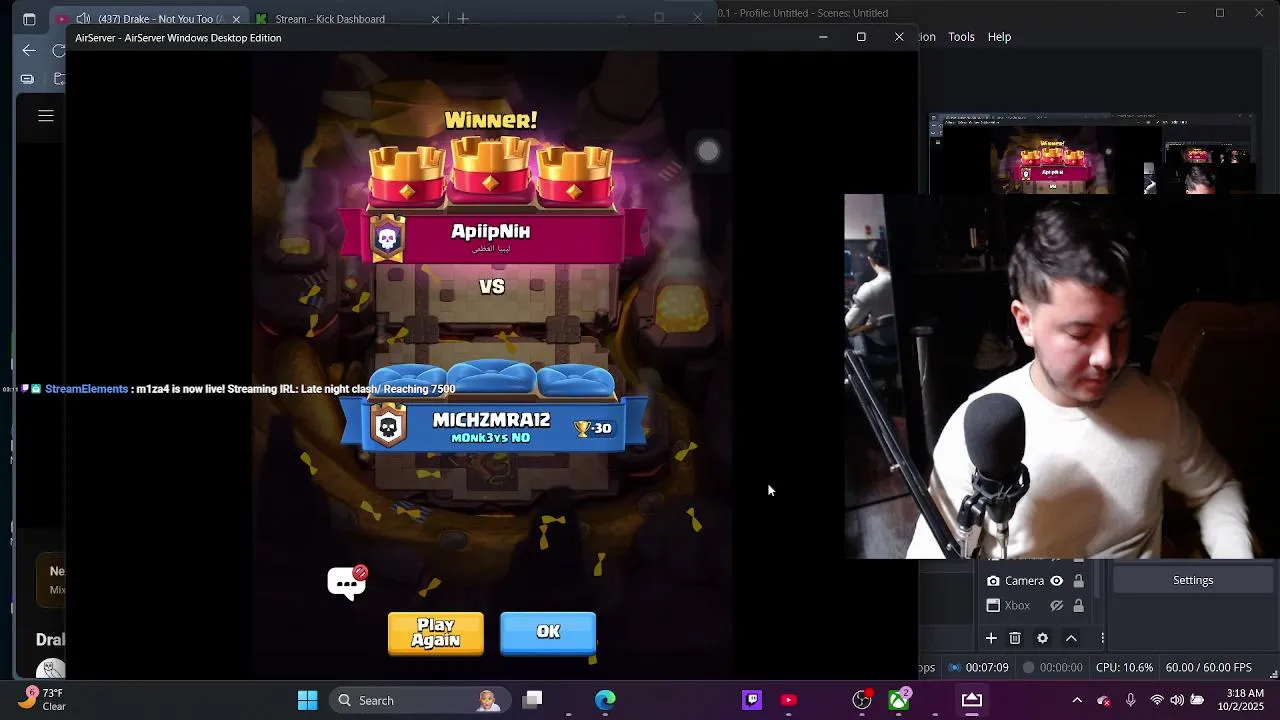Click the browser back arrow
The width and height of the screenshot is (1280, 720).
(28, 50)
